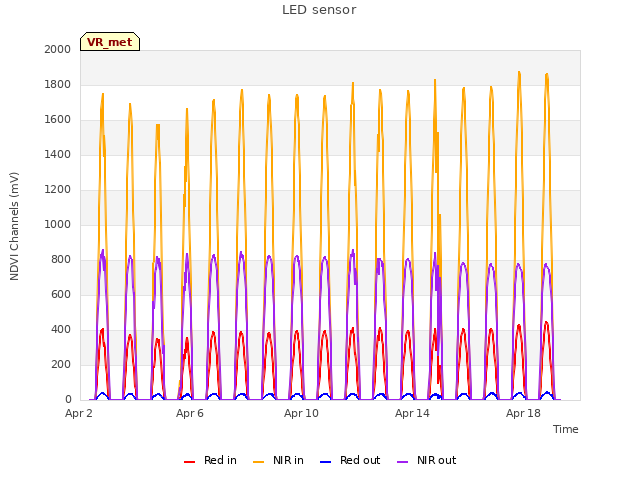Screen dimensions: 640x480
Task: Click the Apr 6 x-axis tick label
Action: [x=190, y=413]
